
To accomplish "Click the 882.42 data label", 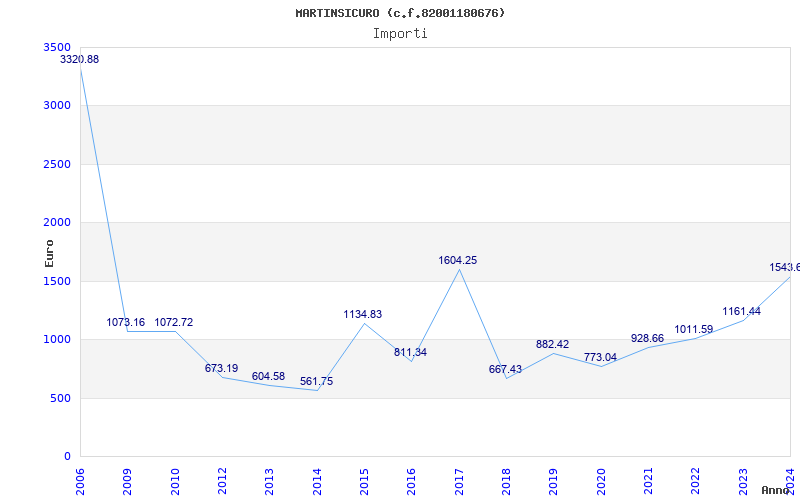I will click(553, 344).
